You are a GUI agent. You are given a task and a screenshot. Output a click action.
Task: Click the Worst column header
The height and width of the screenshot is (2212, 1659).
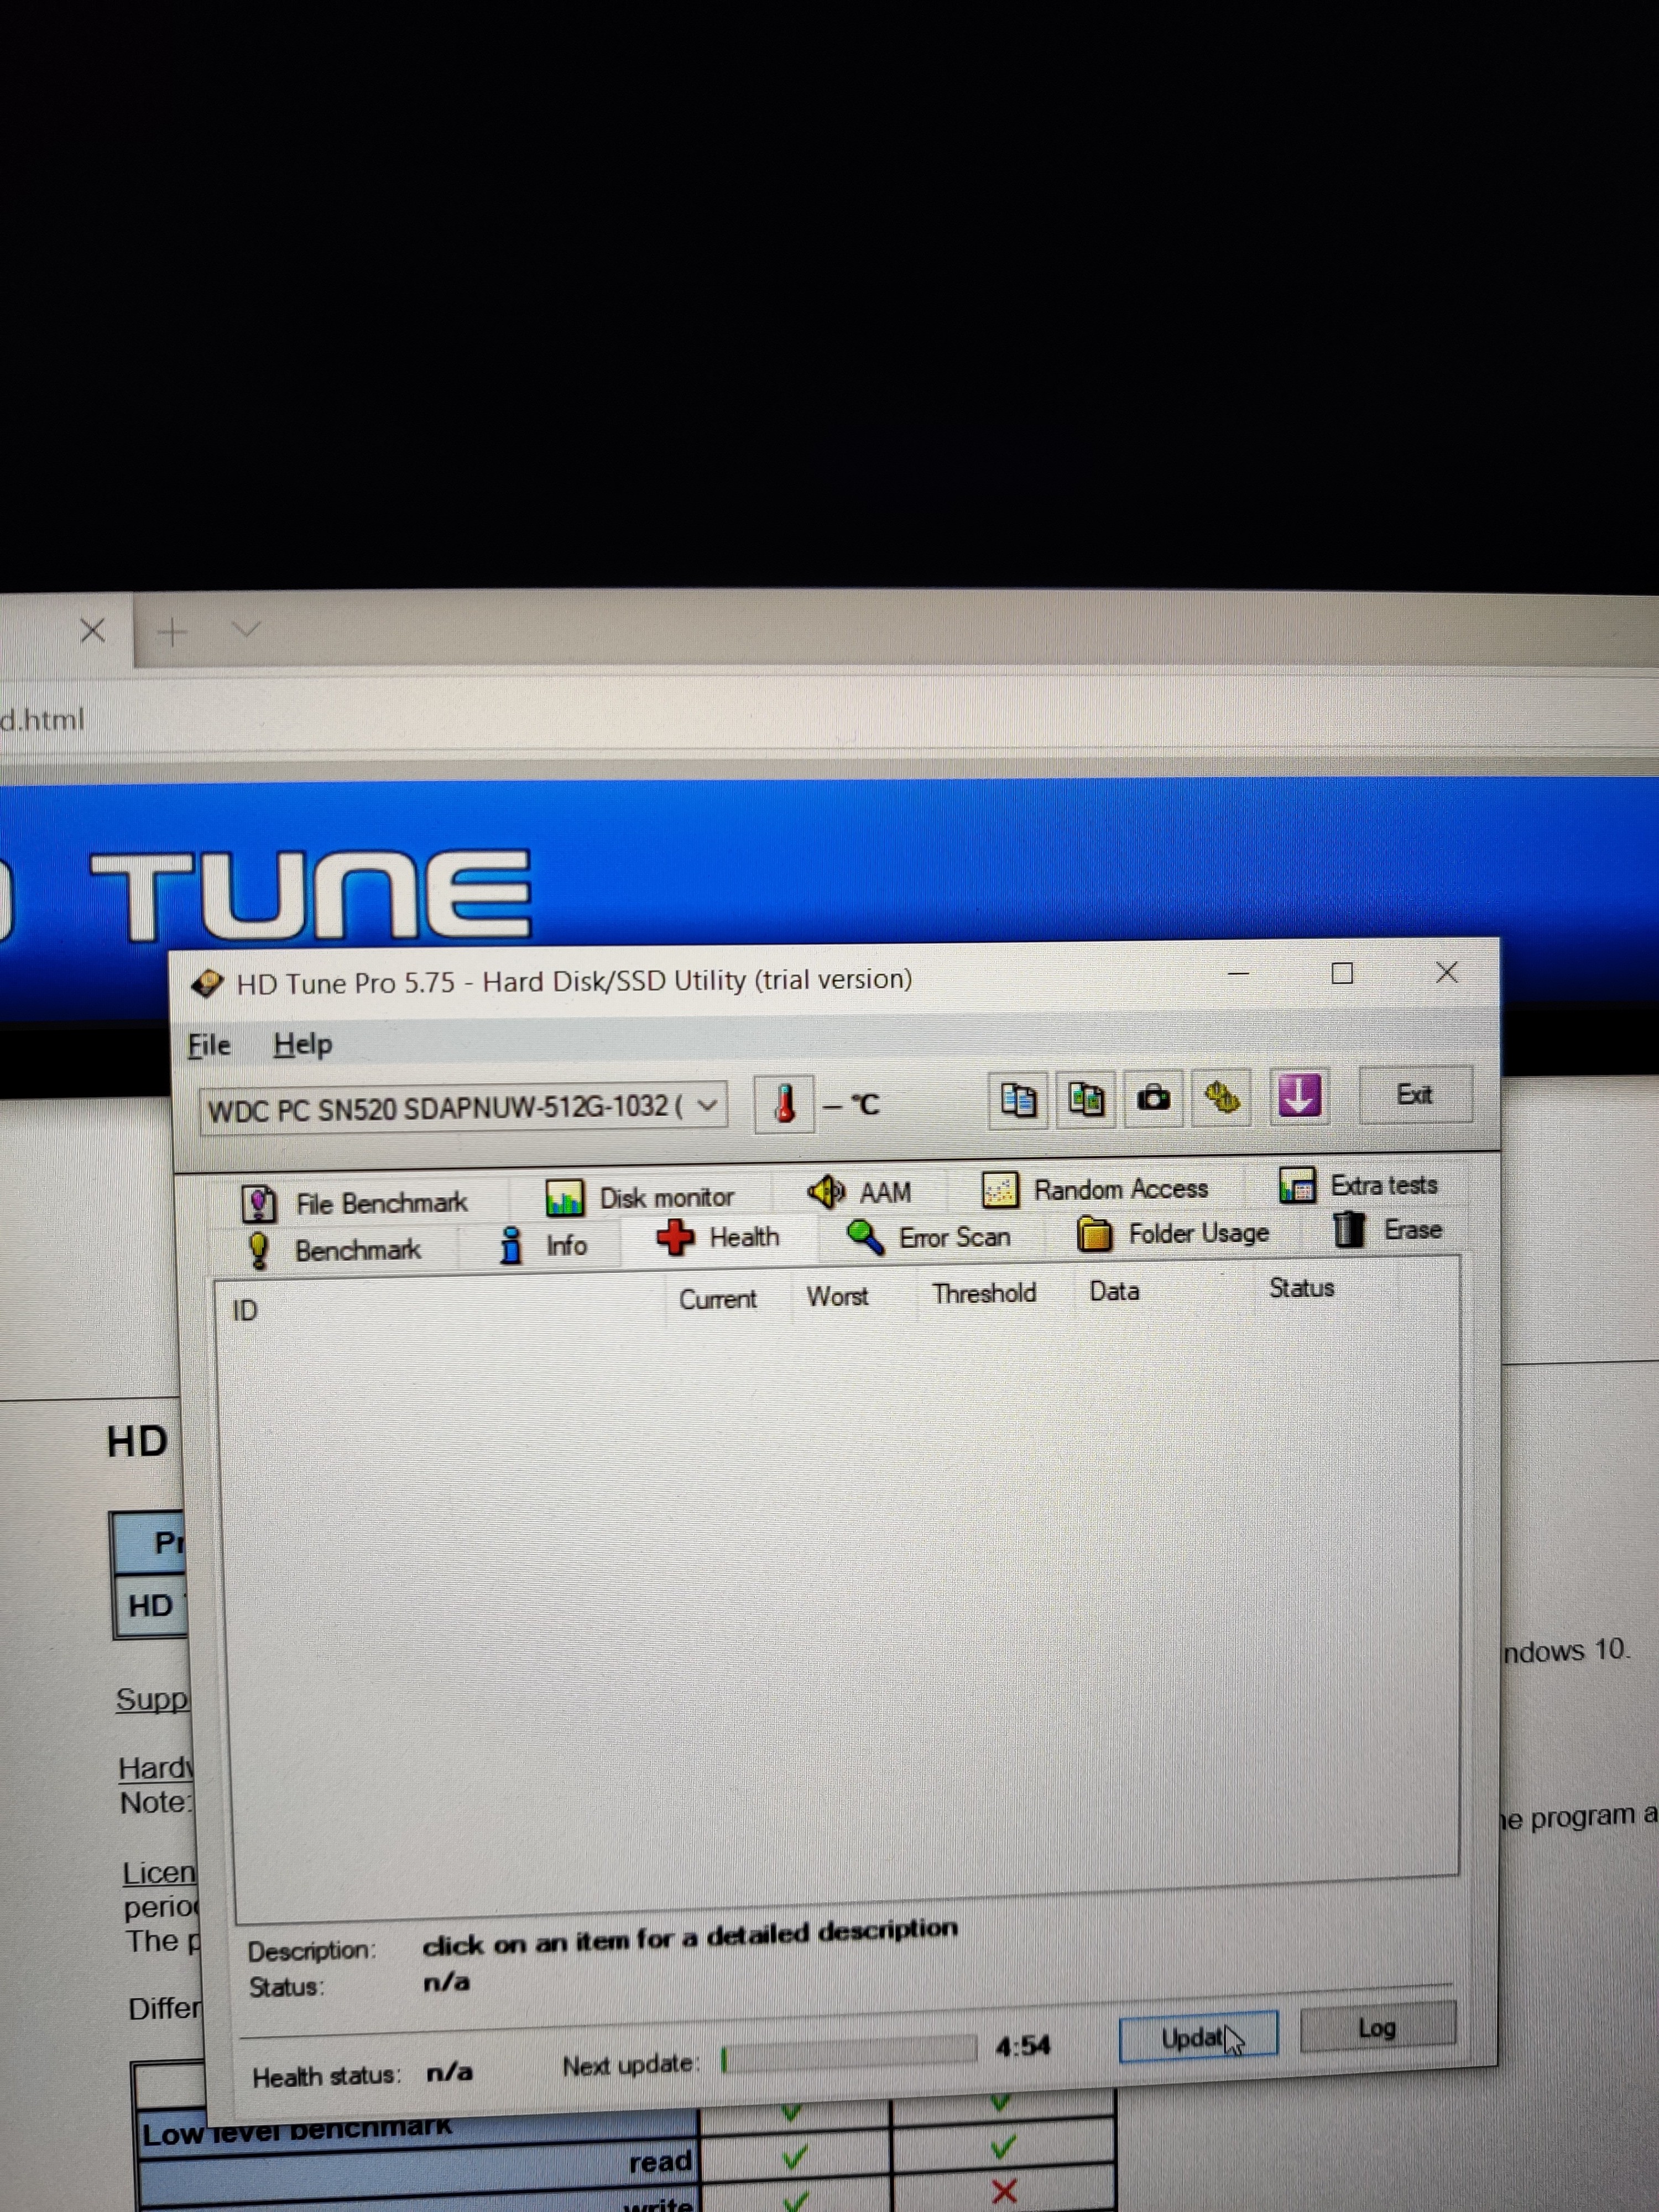pos(837,1296)
